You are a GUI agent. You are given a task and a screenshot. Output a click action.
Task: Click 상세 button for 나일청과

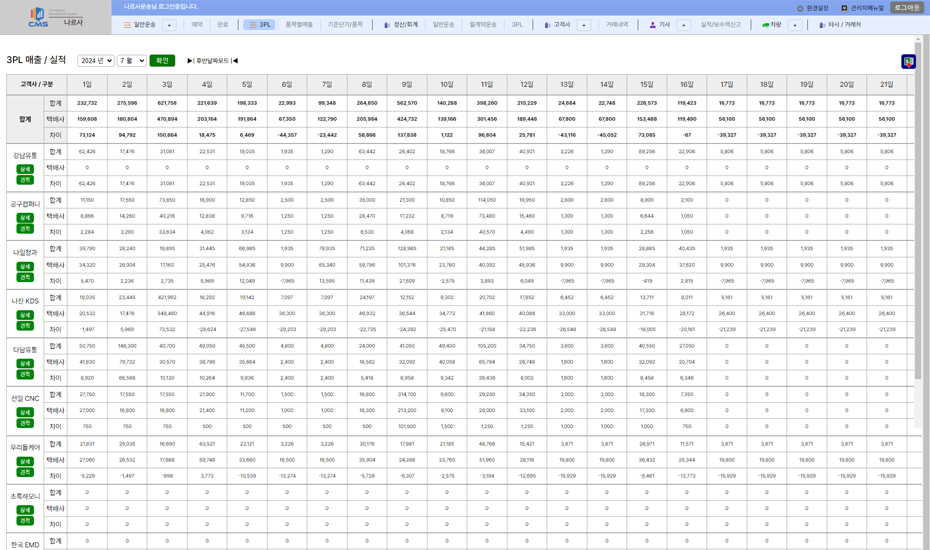pyautogui.click(x=25, y=266)
